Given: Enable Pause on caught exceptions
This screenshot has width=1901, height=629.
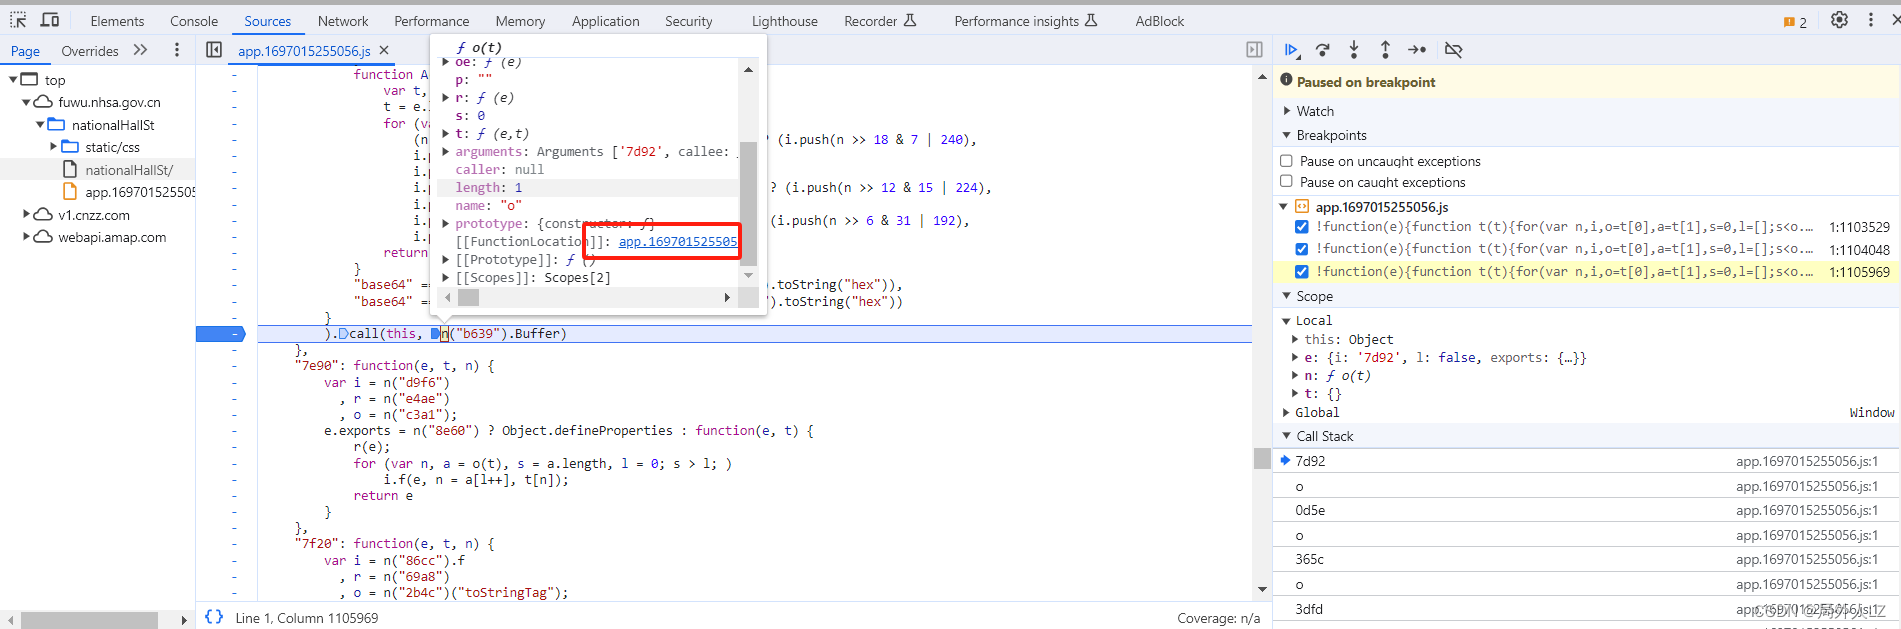Looking at the screenshot, I should (x=1286, y=182).
